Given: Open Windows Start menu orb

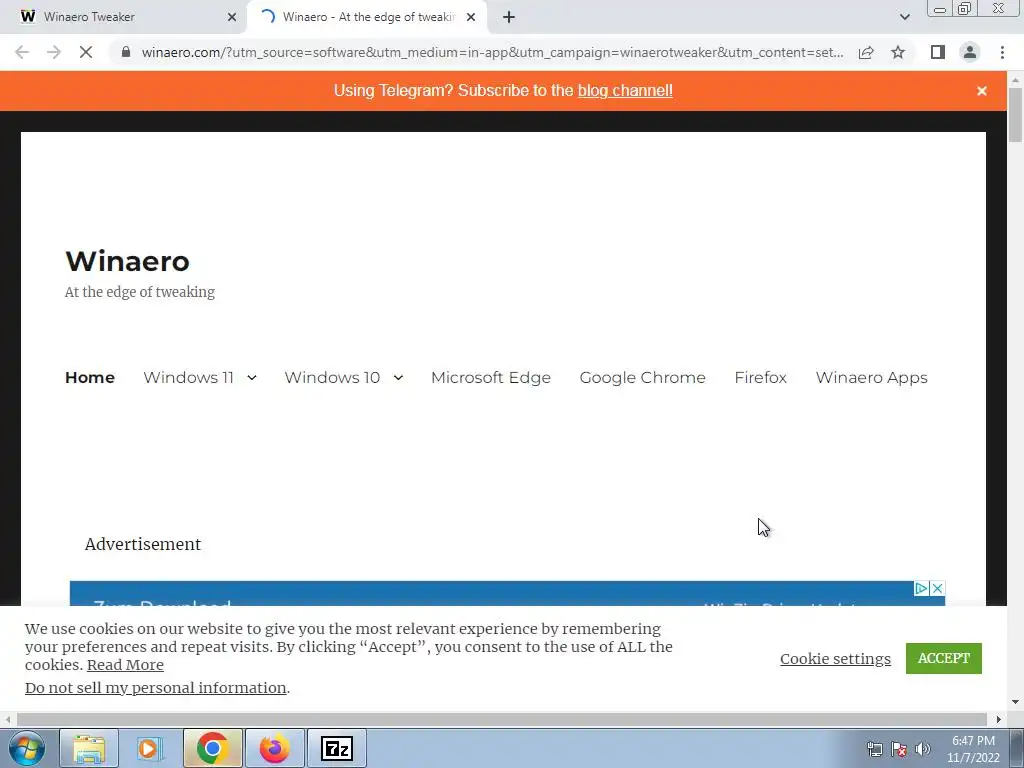Looking at the screenshot, I should tap(27, 748).
